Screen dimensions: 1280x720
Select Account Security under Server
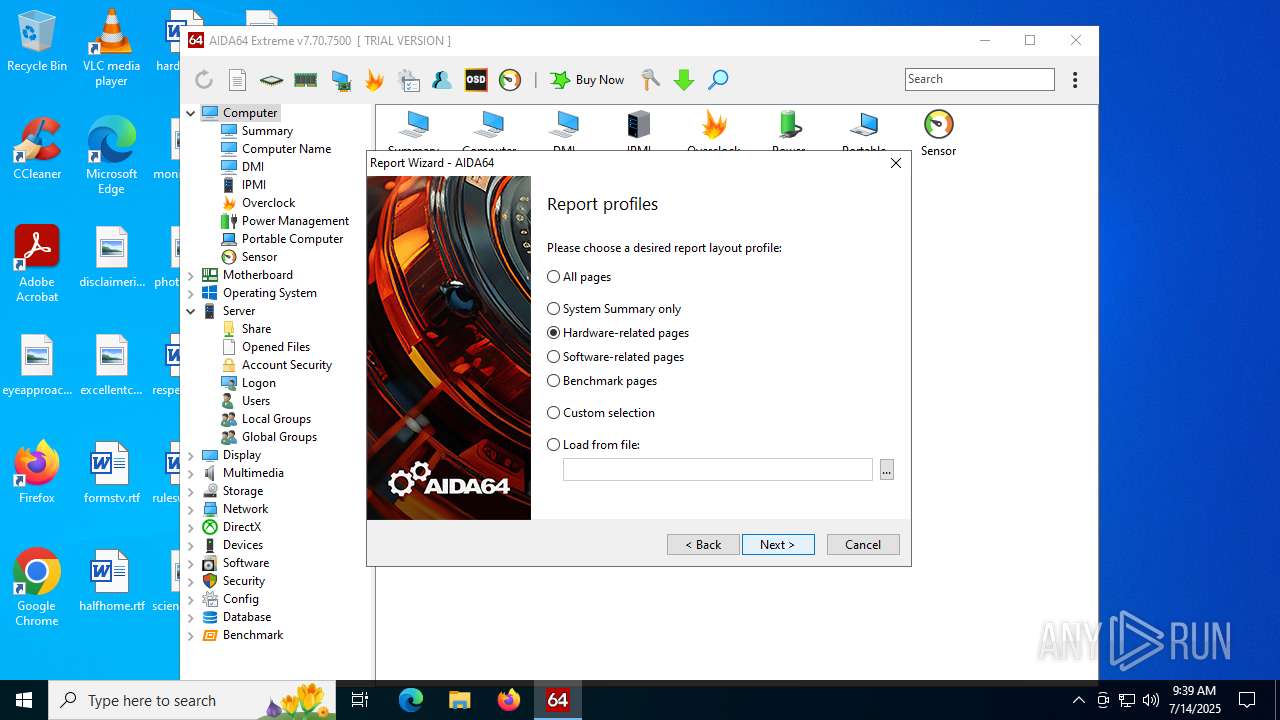point(287,365)
